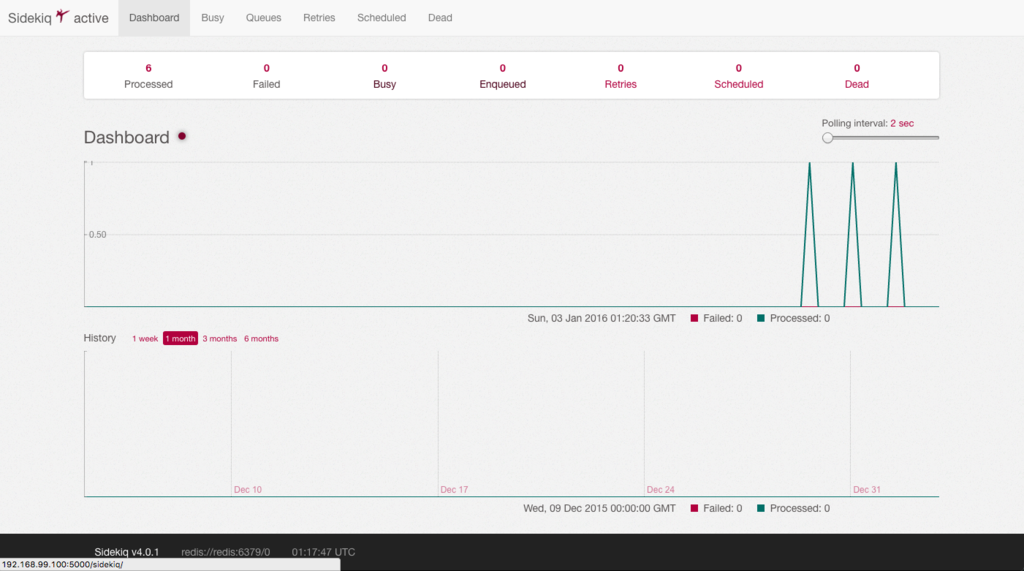This screenshot has height=571, width=1024.
Task: Select the 3 months history range
Action: 219,338
